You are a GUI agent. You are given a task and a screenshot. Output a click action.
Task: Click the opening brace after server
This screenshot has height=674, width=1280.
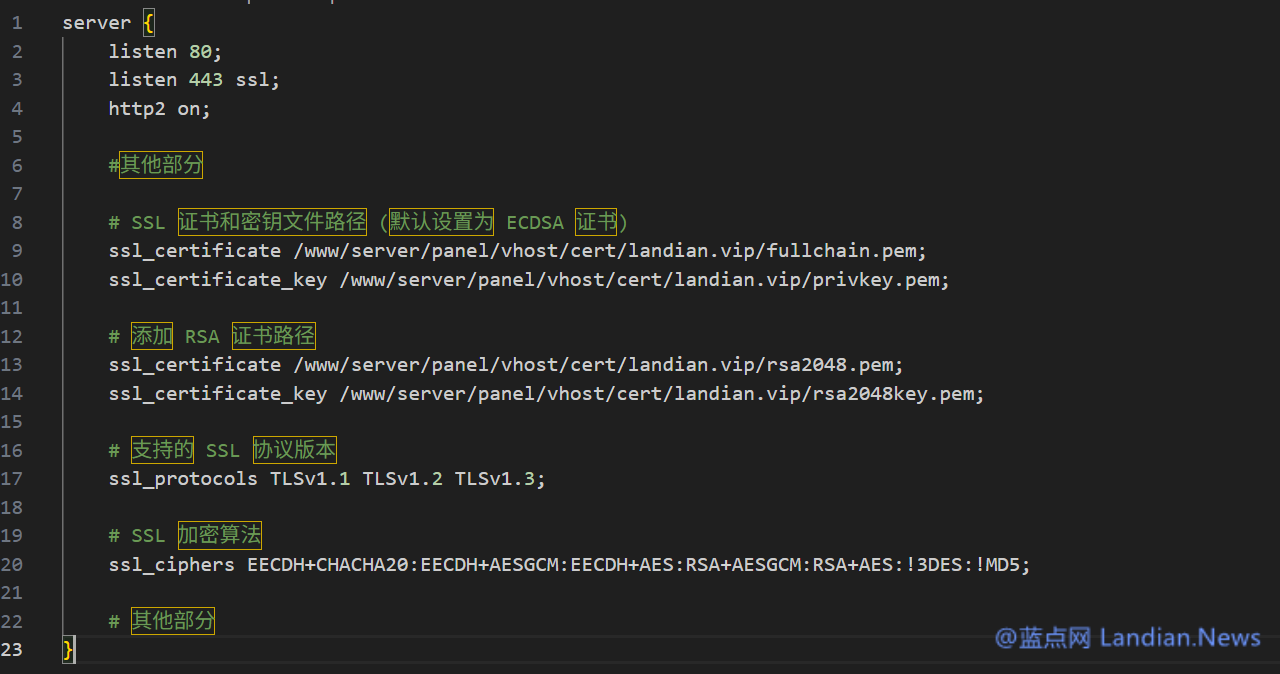pyautogui.click(x=149, y=22)
